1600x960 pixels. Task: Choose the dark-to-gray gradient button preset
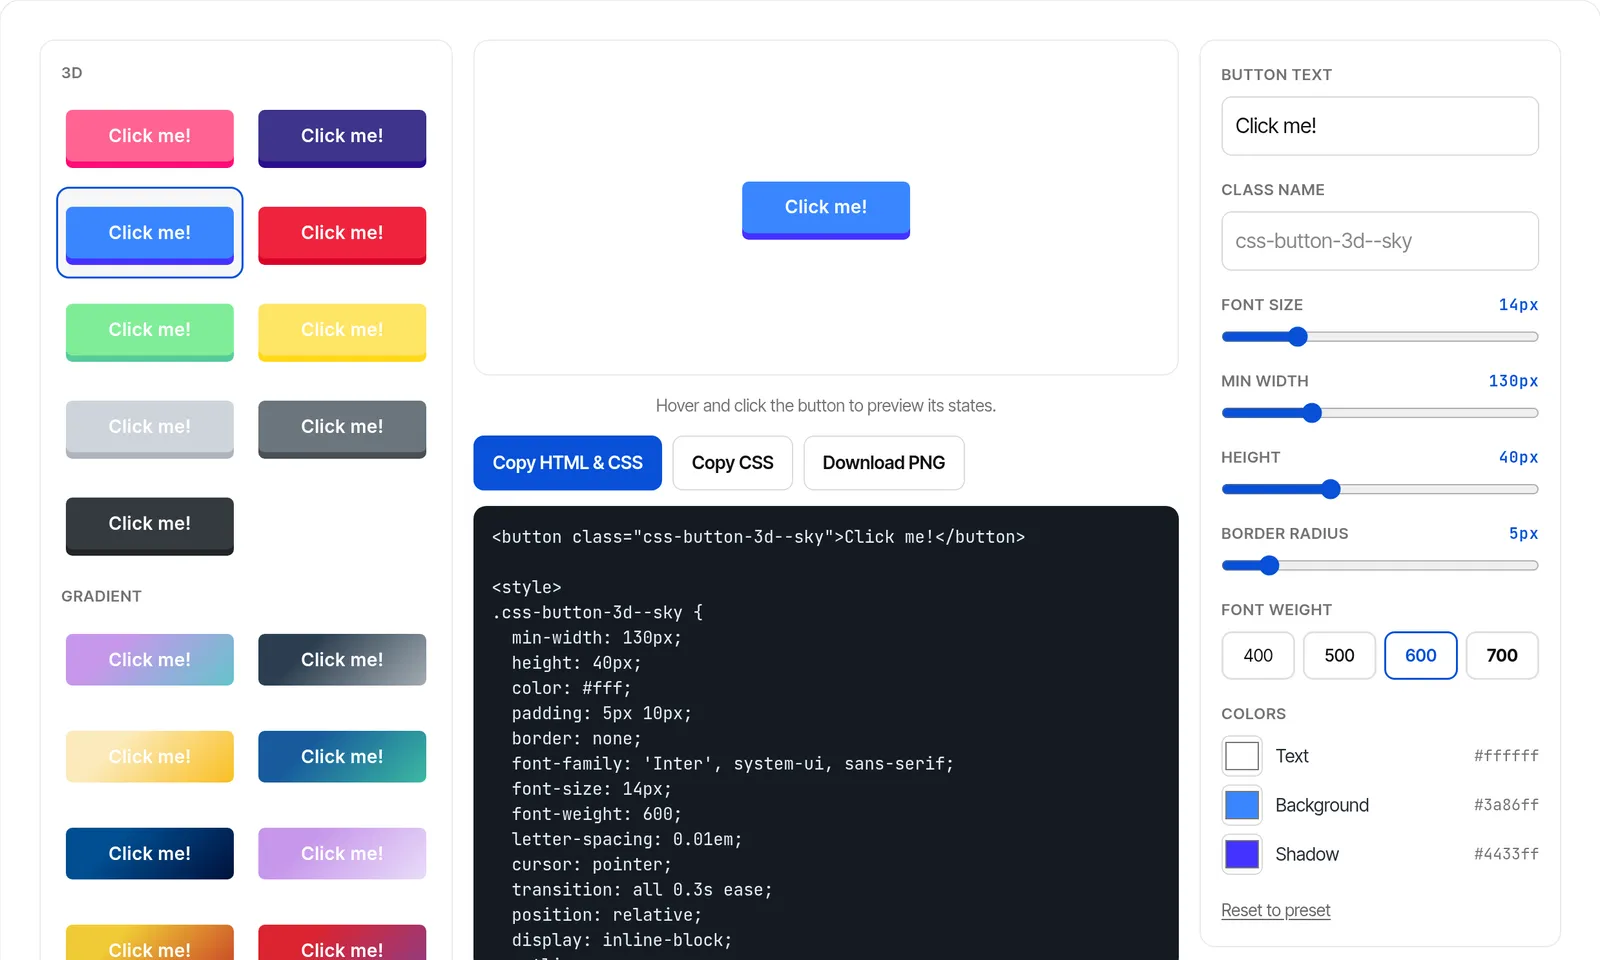pyautogui.click(x=342, y=660)
